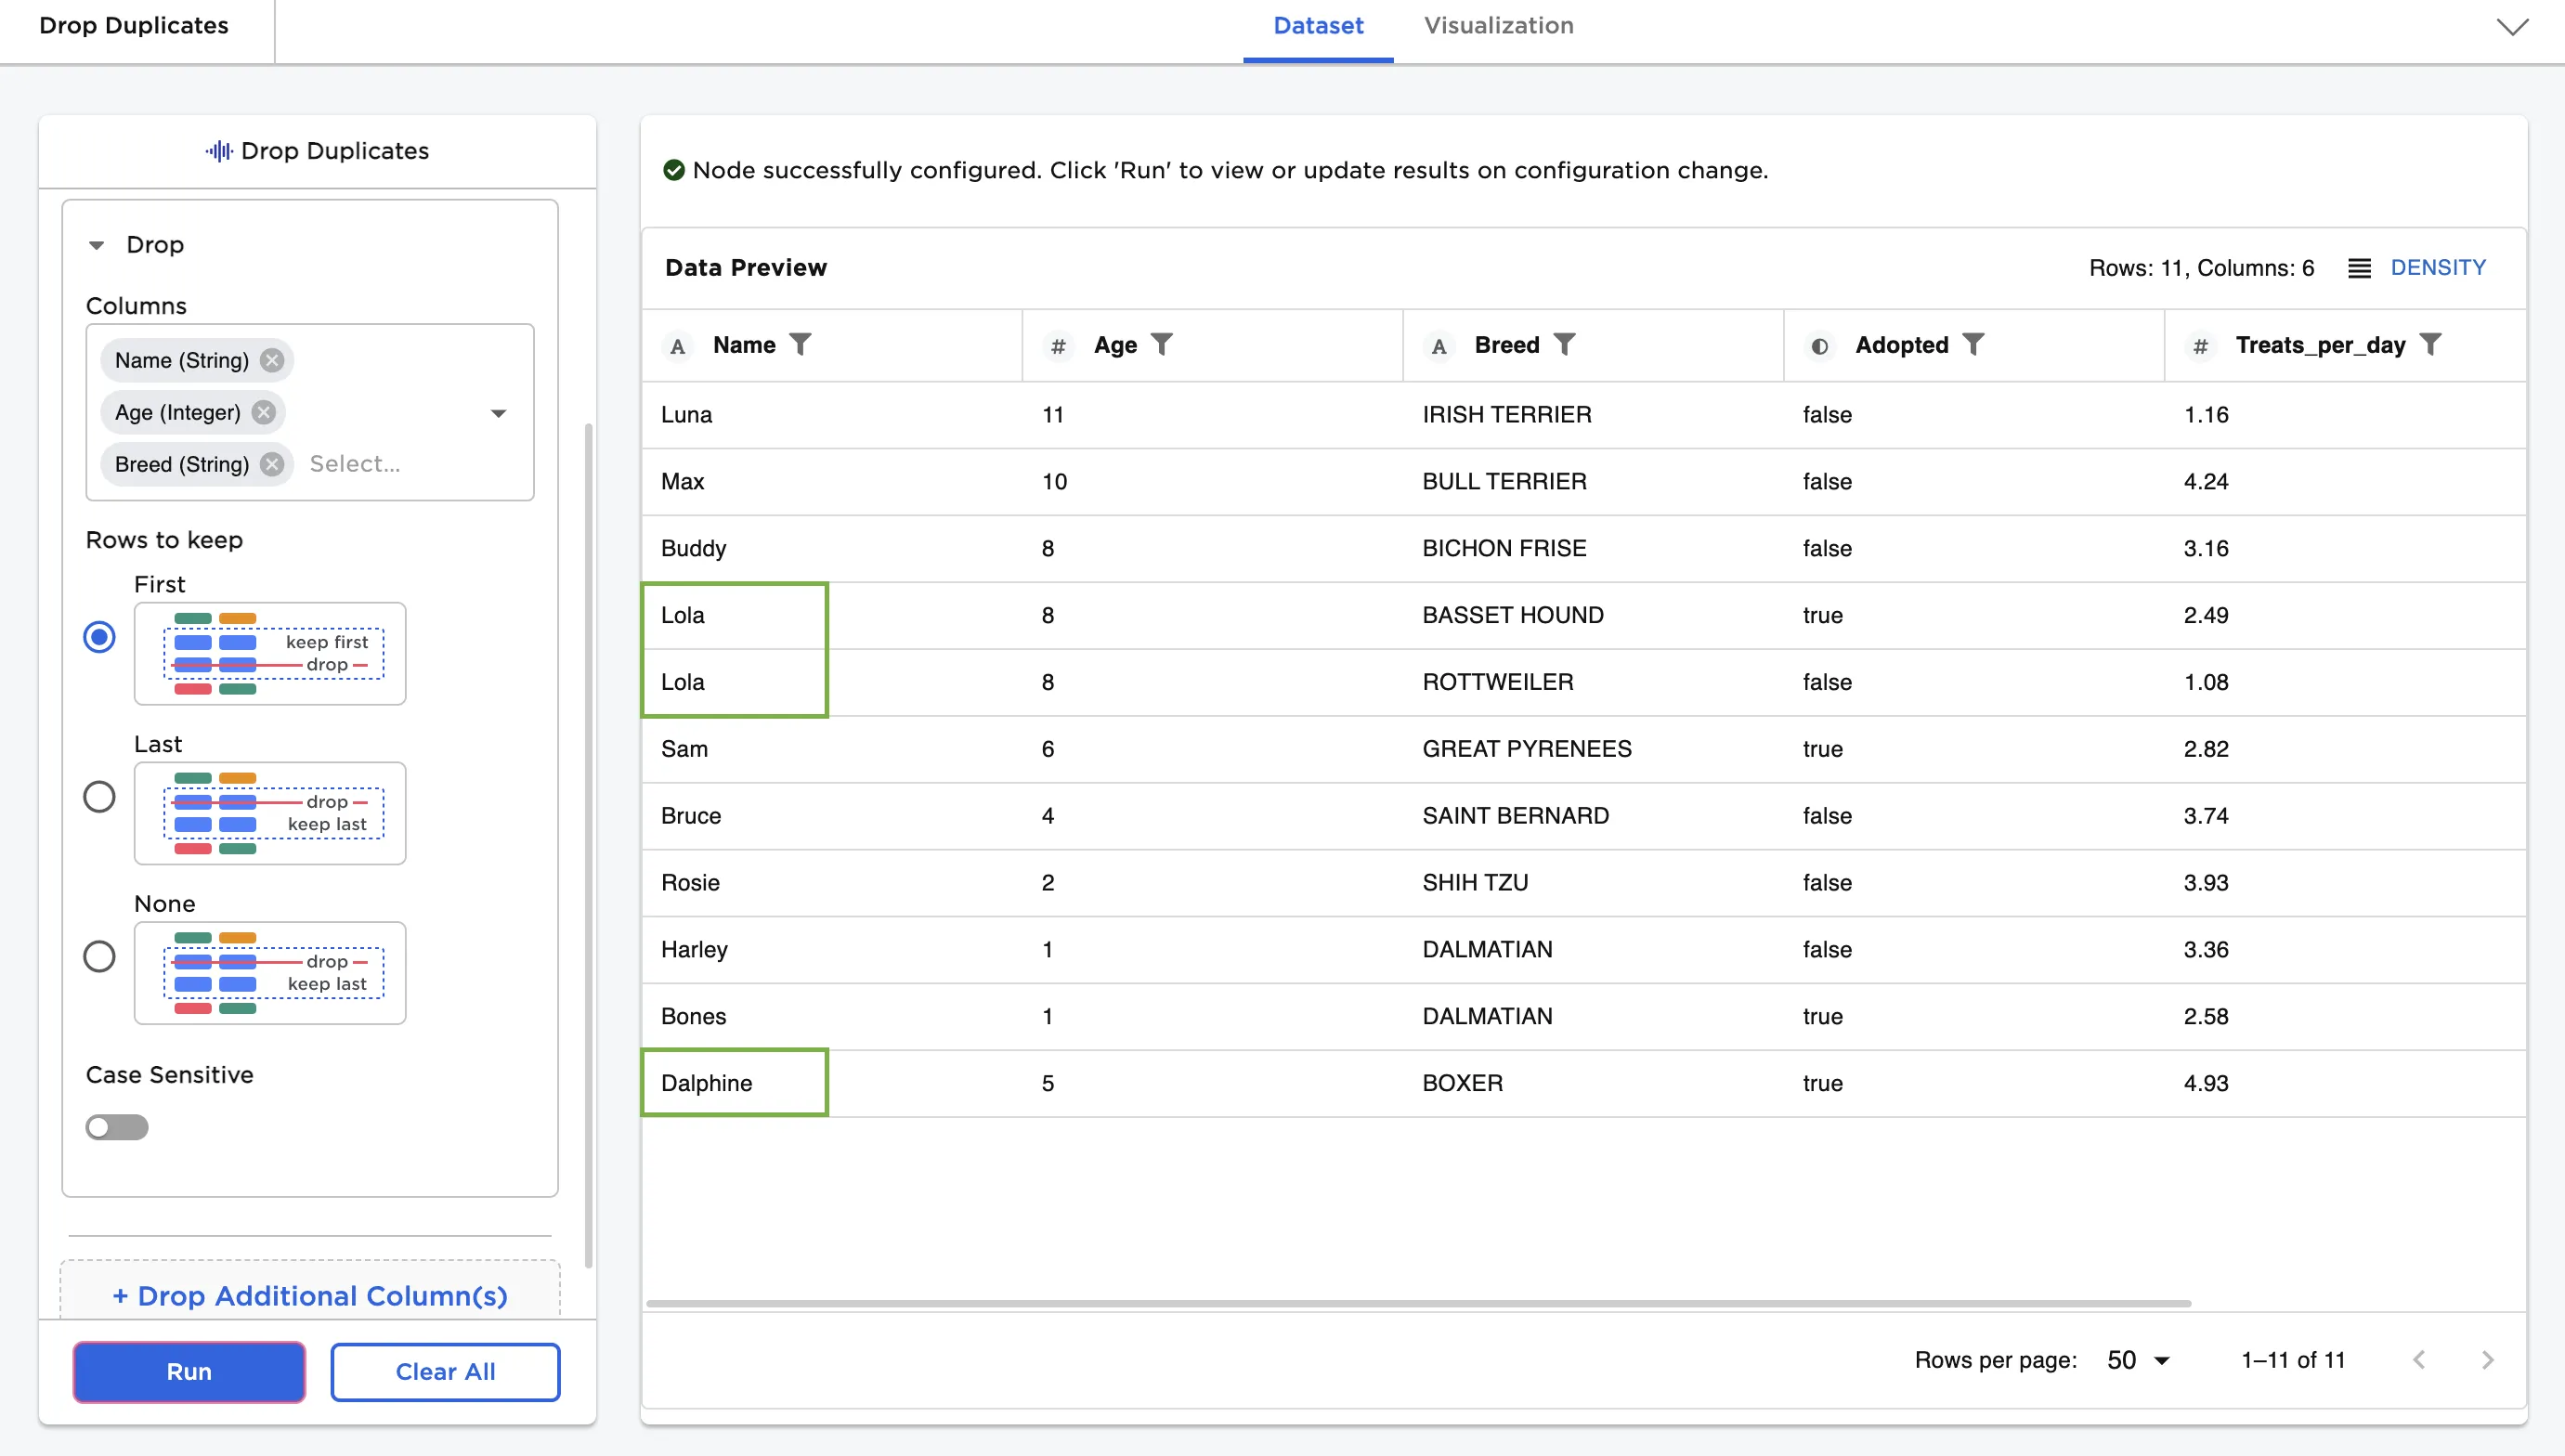Open the Adopted column filter
The width and height of the screenshot is (2565, 1456).
[x=1973, y=345]
